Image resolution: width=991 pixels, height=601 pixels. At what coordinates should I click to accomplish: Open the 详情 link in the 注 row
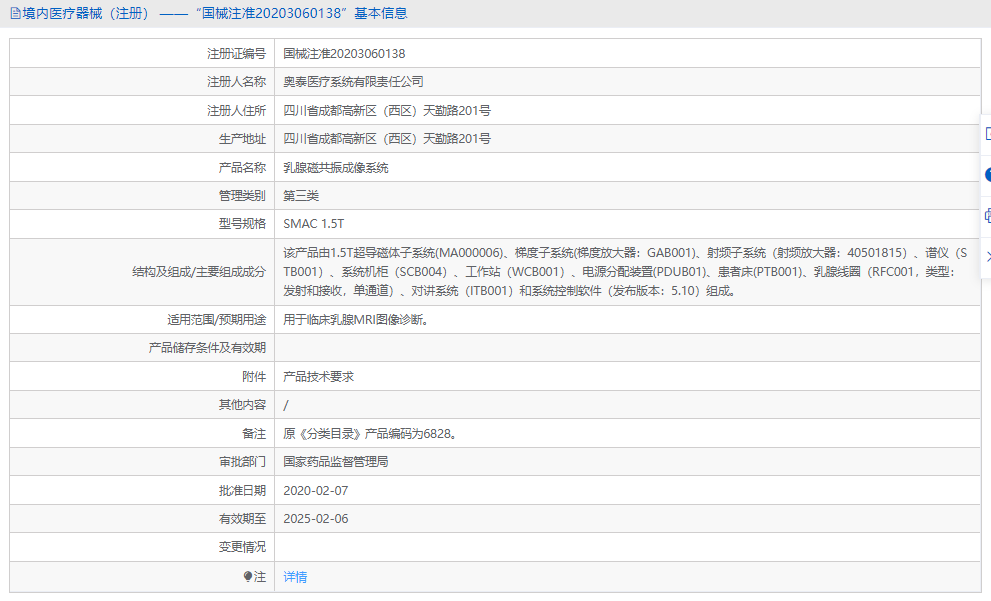294,578
